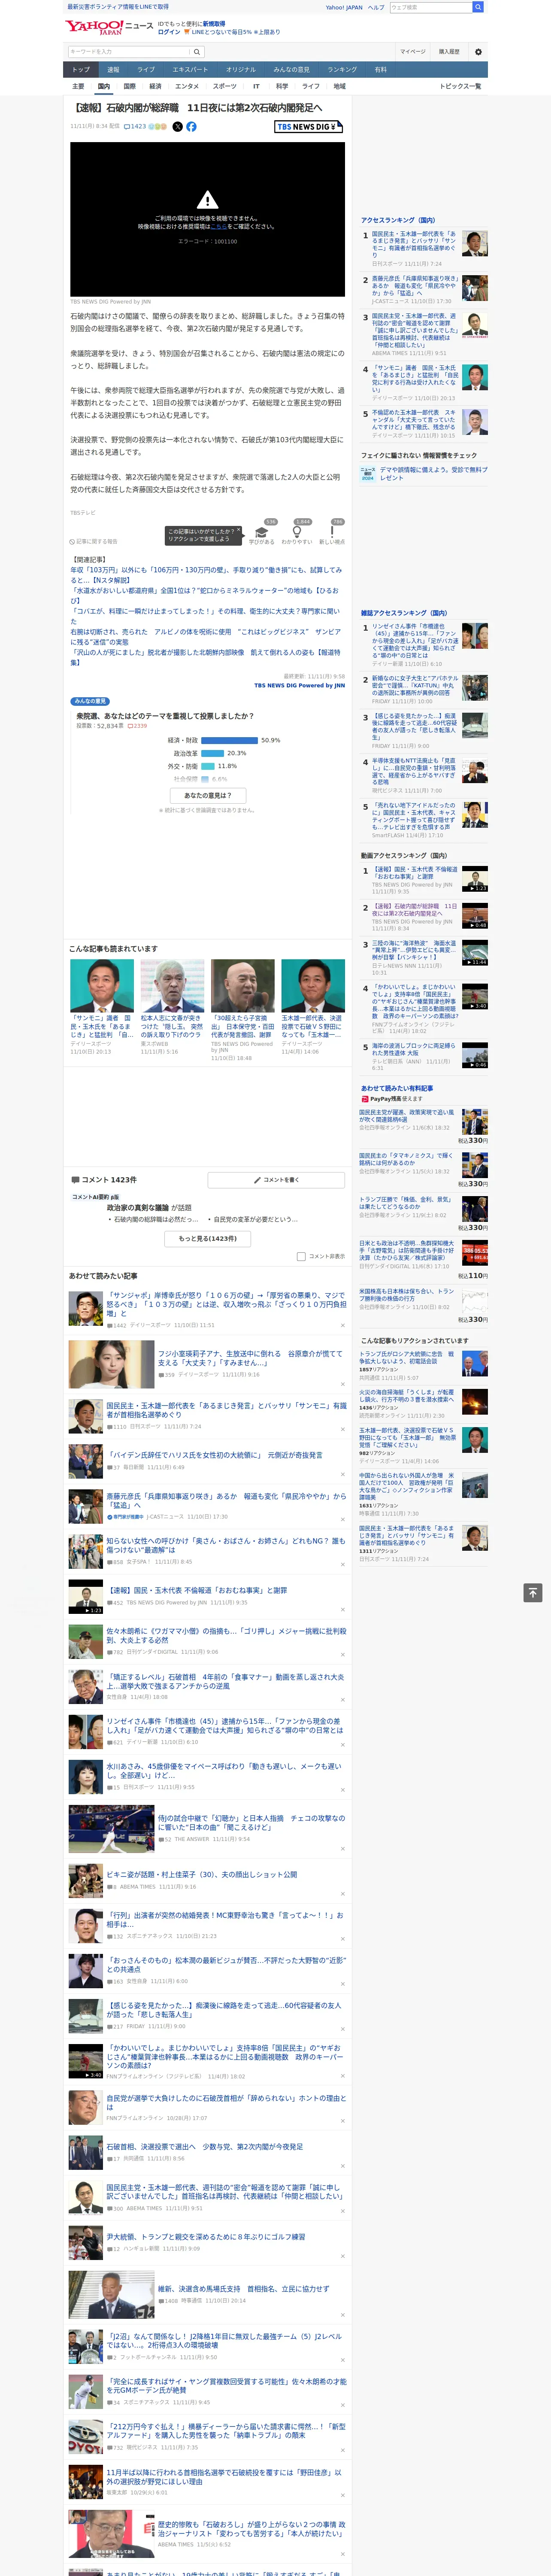This screenshot has width=551, height=2576.
Task: Open related link 「コバエが、料理に一瞬だけ」
Action: point(206,616)
